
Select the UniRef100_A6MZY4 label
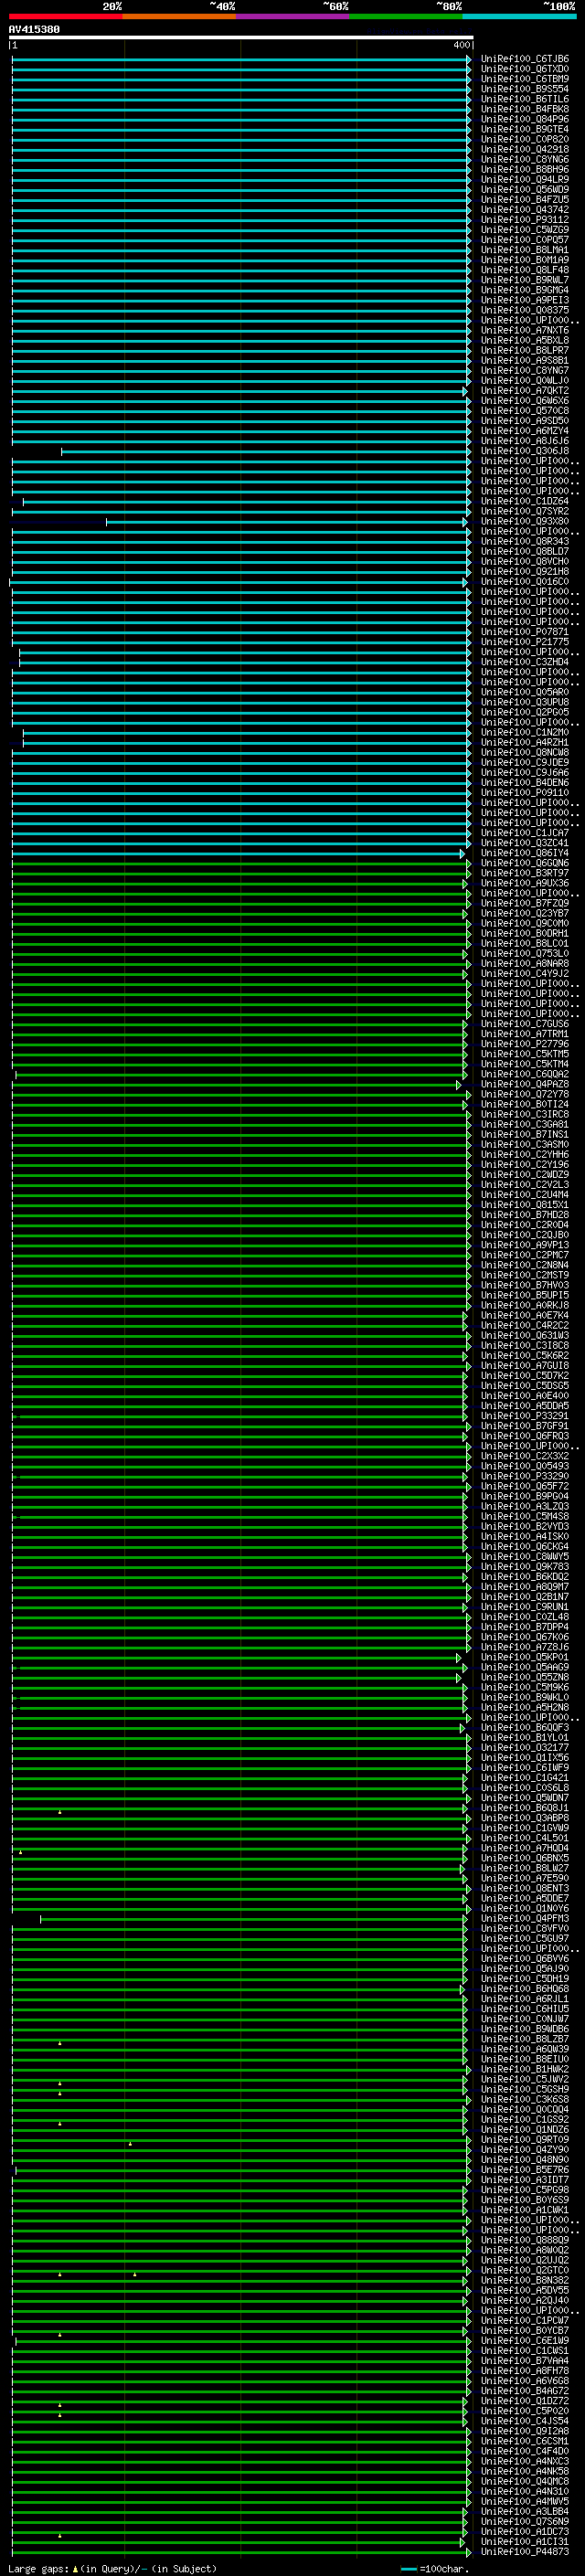tap(525, 431)
